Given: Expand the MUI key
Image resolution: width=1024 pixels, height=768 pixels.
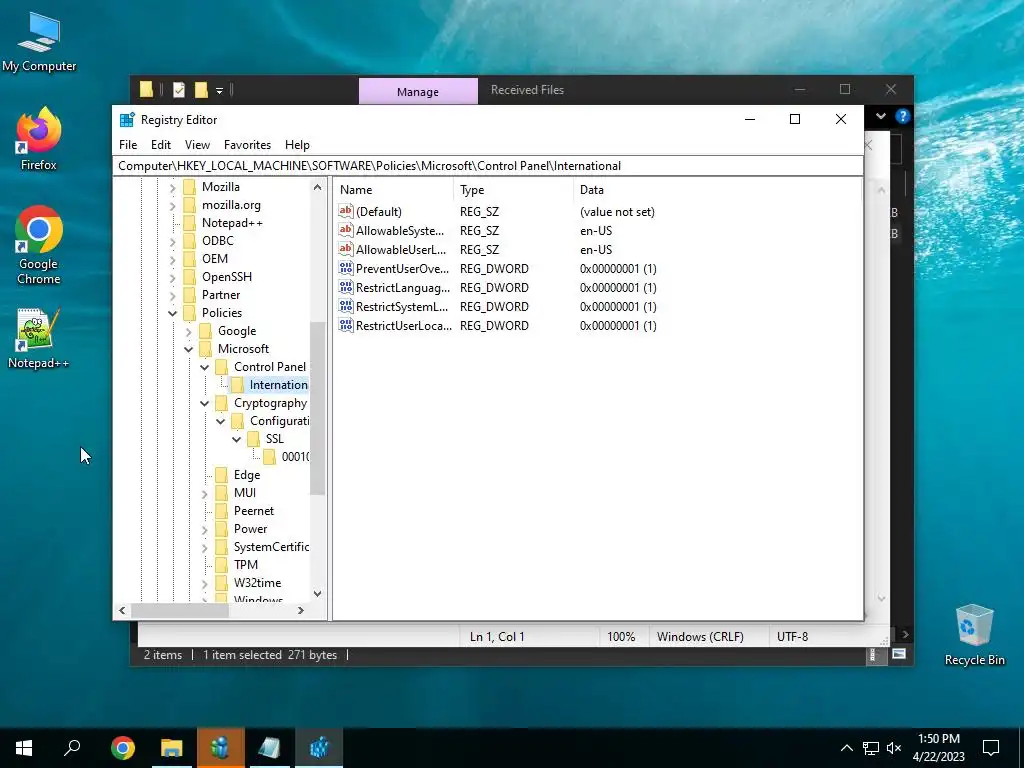Looking at the screenshot, I should [204, 493].
